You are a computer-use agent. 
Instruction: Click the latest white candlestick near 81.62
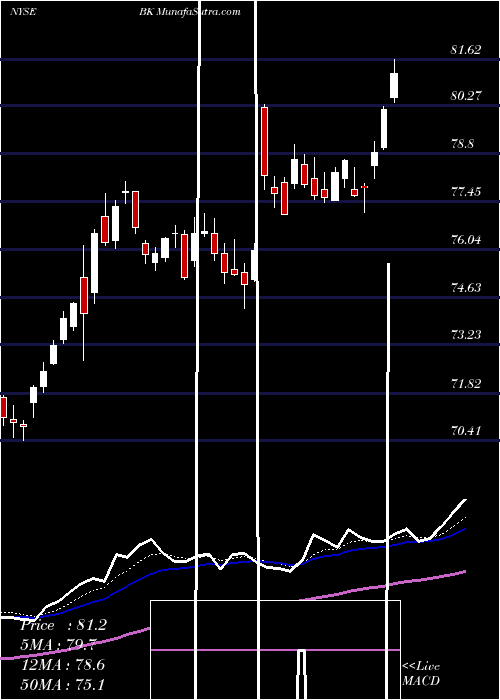394,81
